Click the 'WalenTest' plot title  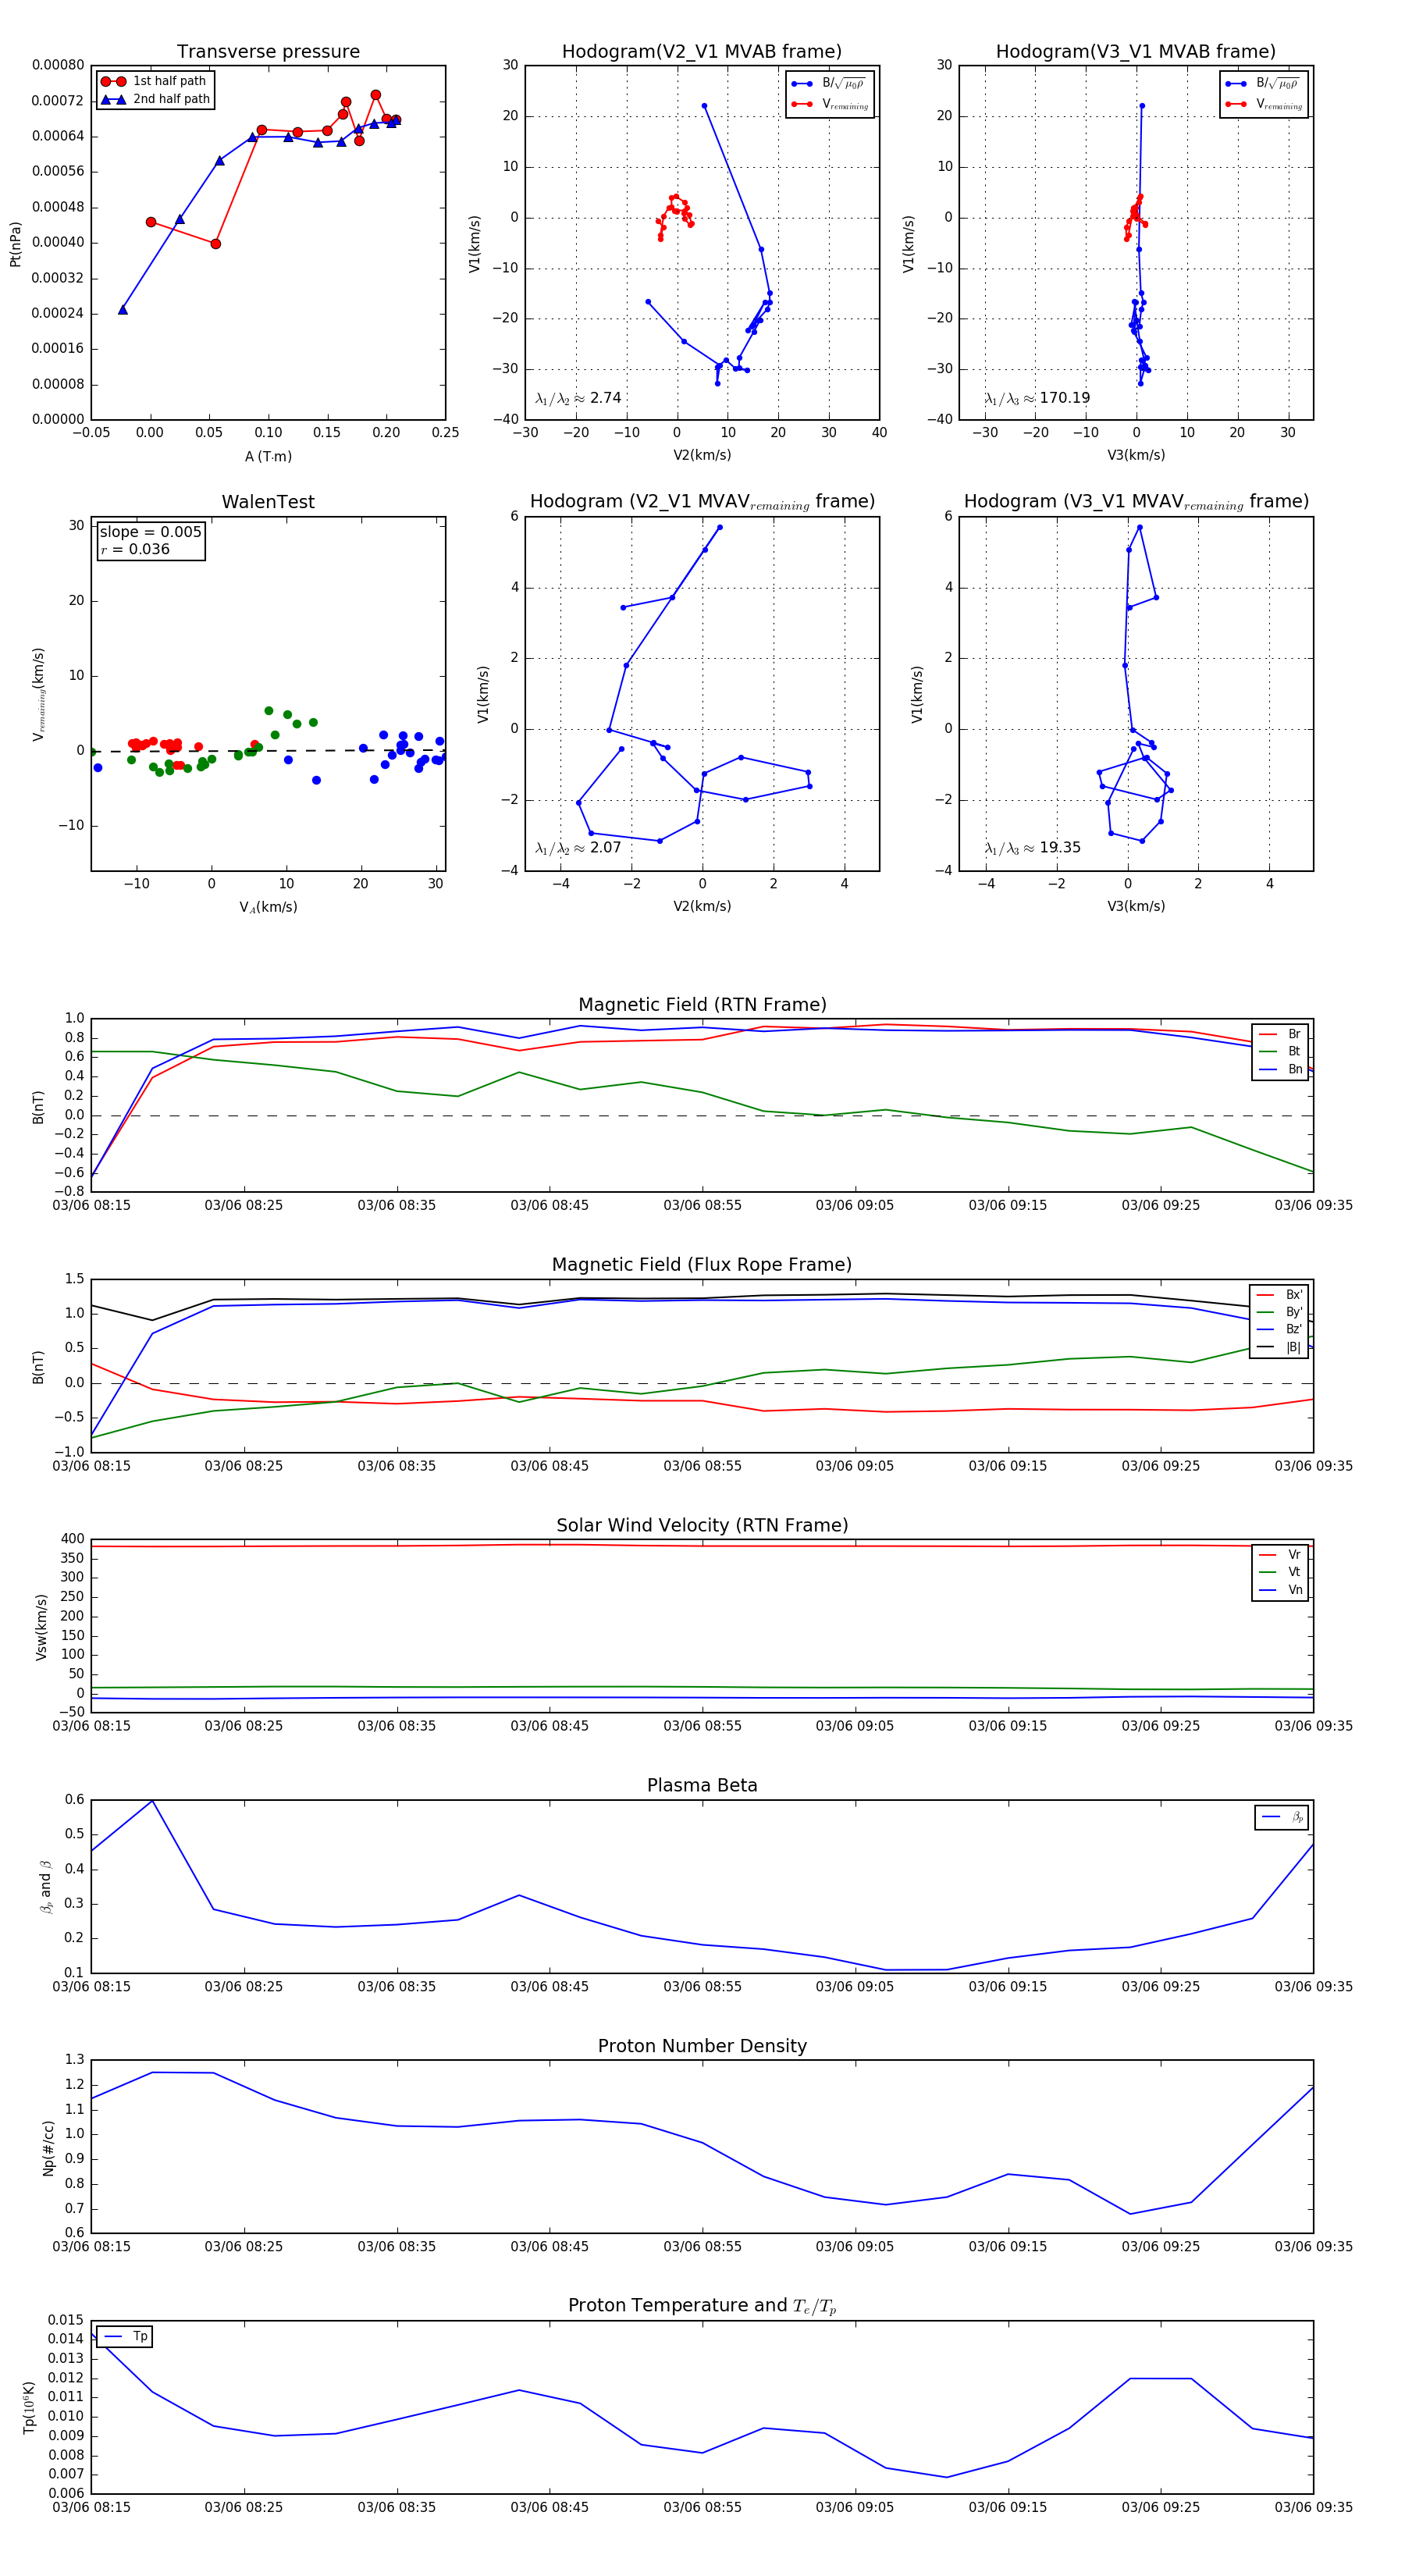pos(268,502)
